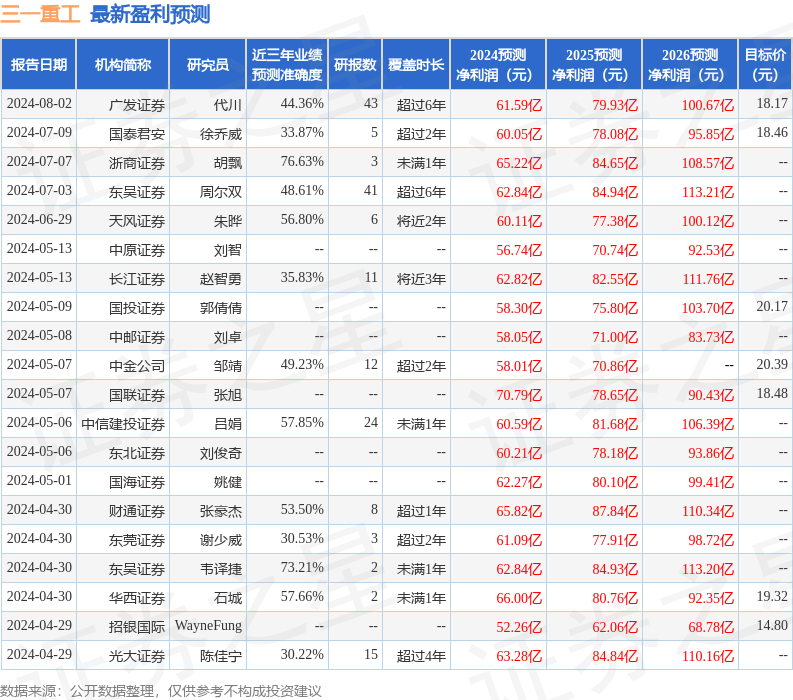Click researcher name 徐乔威
This screenshot has height=700, width=793.
pos(221,134)
